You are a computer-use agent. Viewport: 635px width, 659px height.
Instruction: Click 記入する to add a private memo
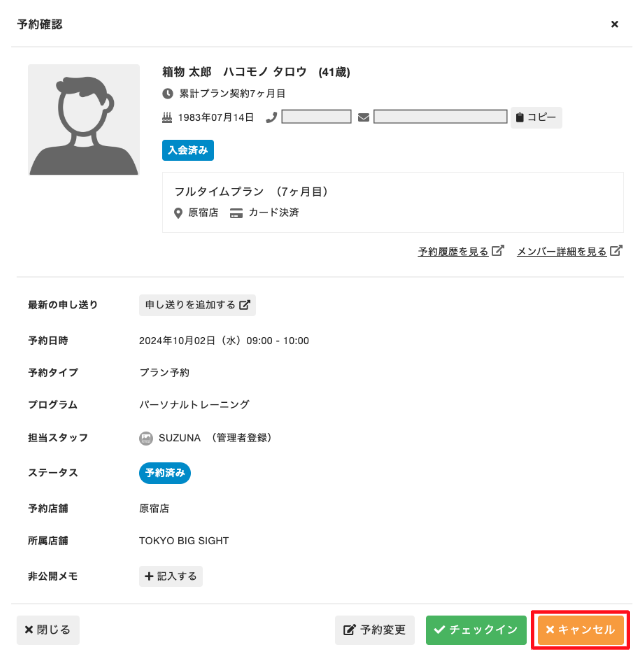pyautogui.click(x=171, y=576)
